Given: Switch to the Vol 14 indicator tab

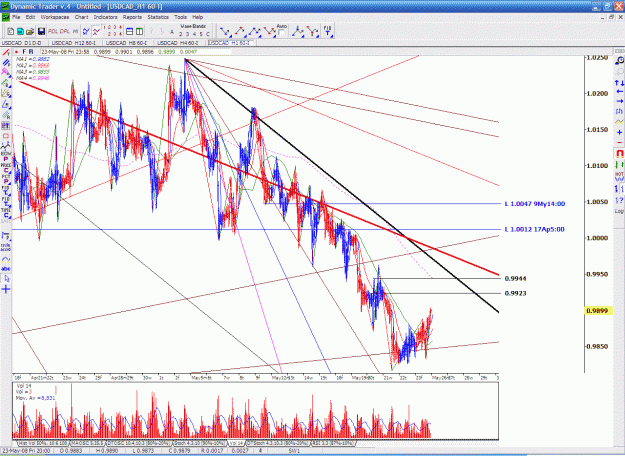Looking at the screenshot, I should 236,443.
